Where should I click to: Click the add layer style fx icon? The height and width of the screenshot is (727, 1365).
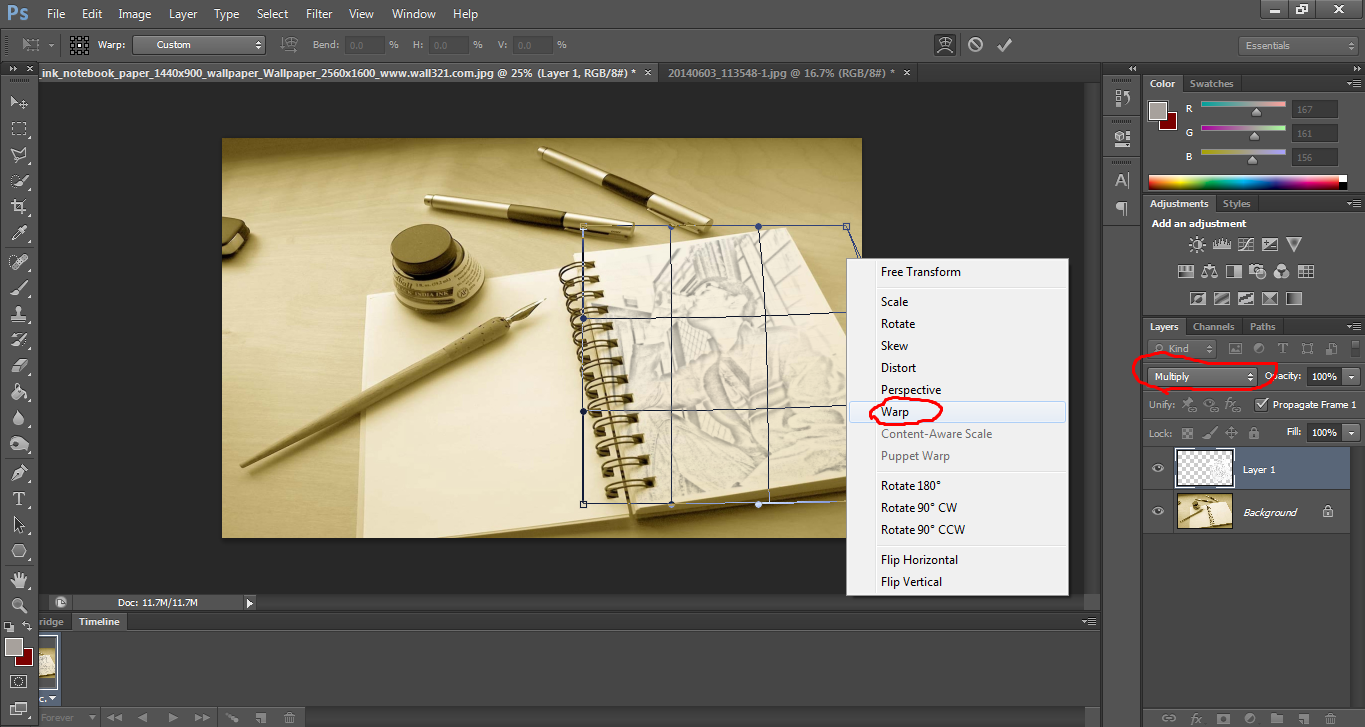point(1196,718)
